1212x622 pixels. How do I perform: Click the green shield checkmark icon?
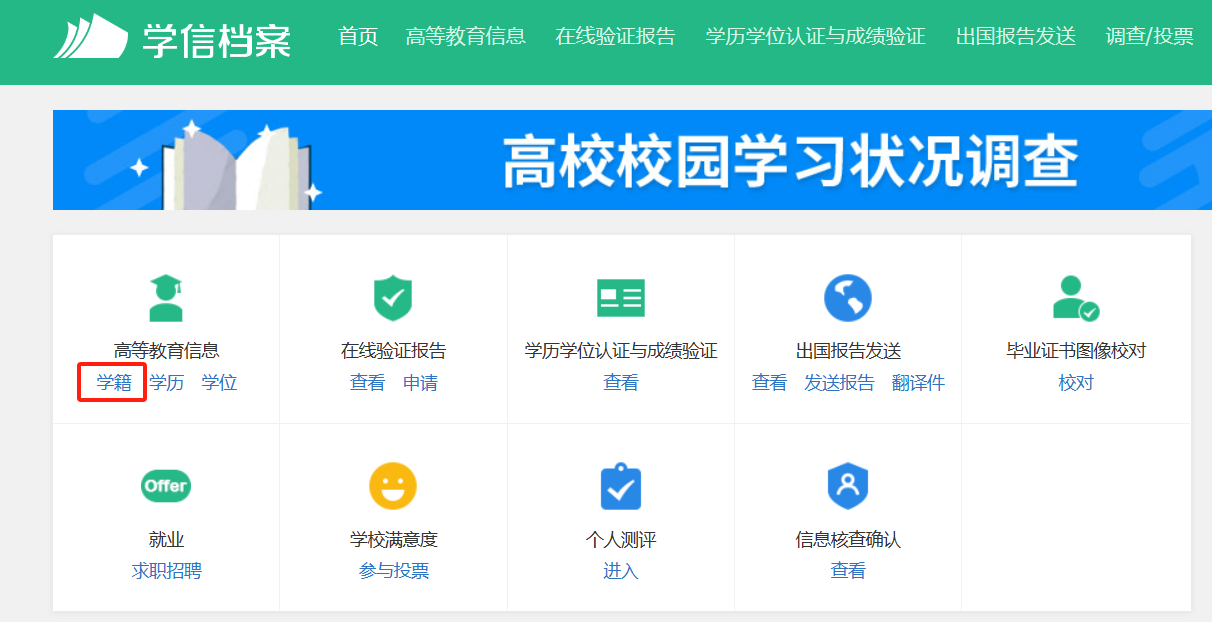point(393,298)
